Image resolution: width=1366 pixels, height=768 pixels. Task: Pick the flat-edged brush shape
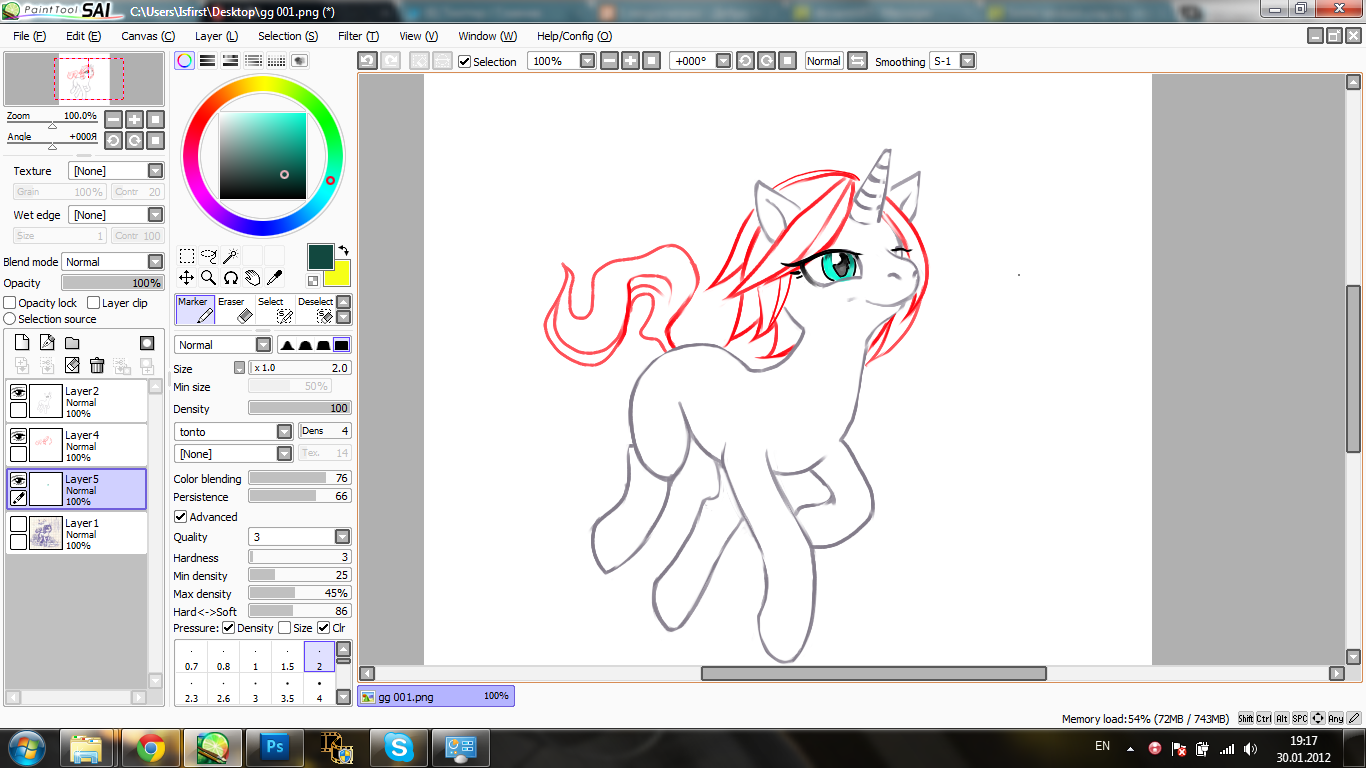pyautogui.click(x=341, y=345)
